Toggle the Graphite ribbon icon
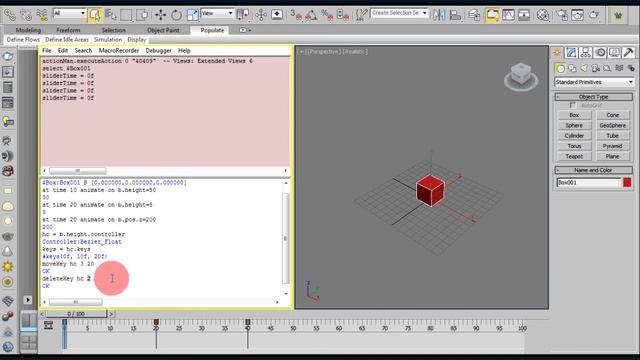The width and height of the screenshot is (640, 360). coord(493,15)
